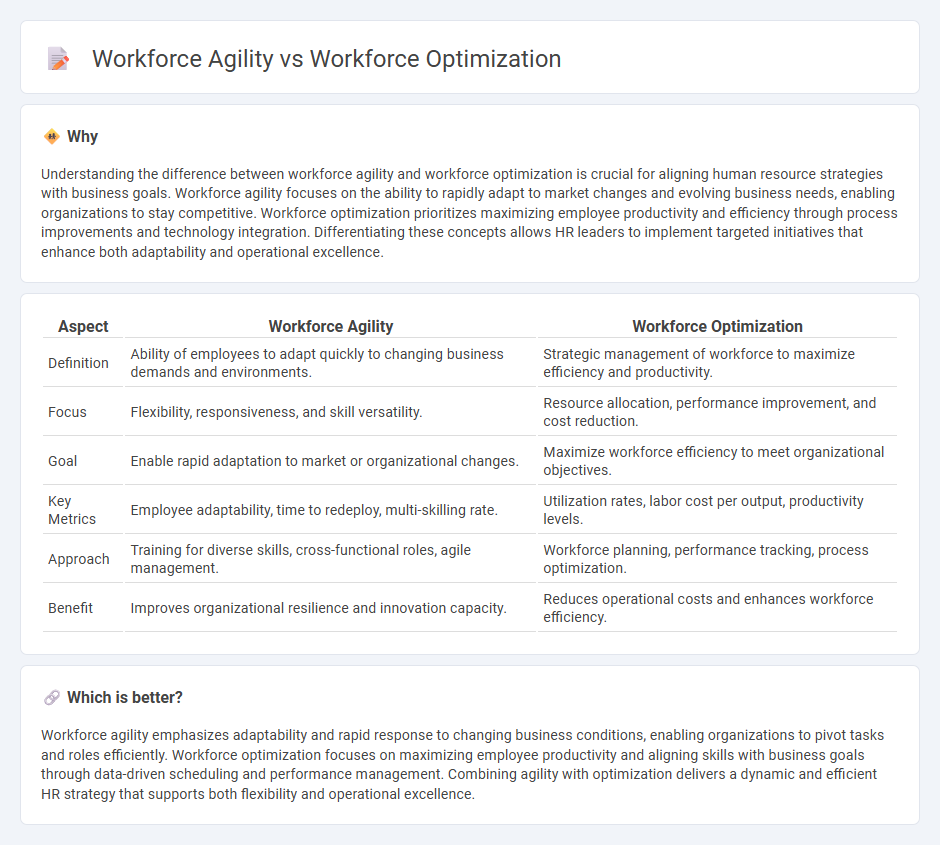Viewport: 940px width, 845px height.
Task: Click the Aspect column header
Action: coord(83,327)
